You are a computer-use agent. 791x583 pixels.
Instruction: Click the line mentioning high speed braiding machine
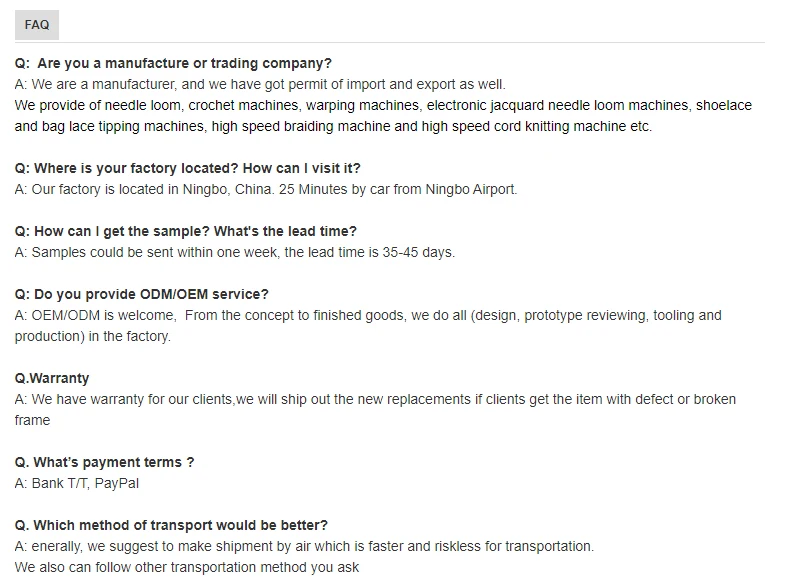pyautogui.click(x=333, y=126)
